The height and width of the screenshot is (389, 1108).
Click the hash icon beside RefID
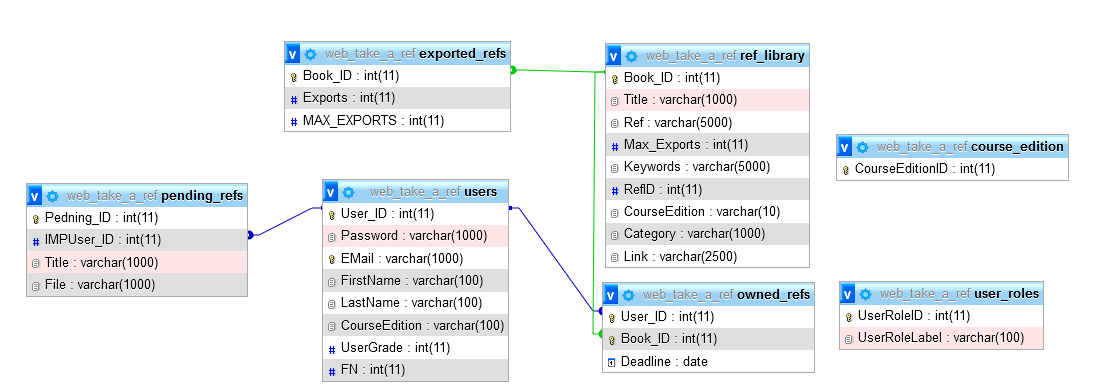click(615, 190)
